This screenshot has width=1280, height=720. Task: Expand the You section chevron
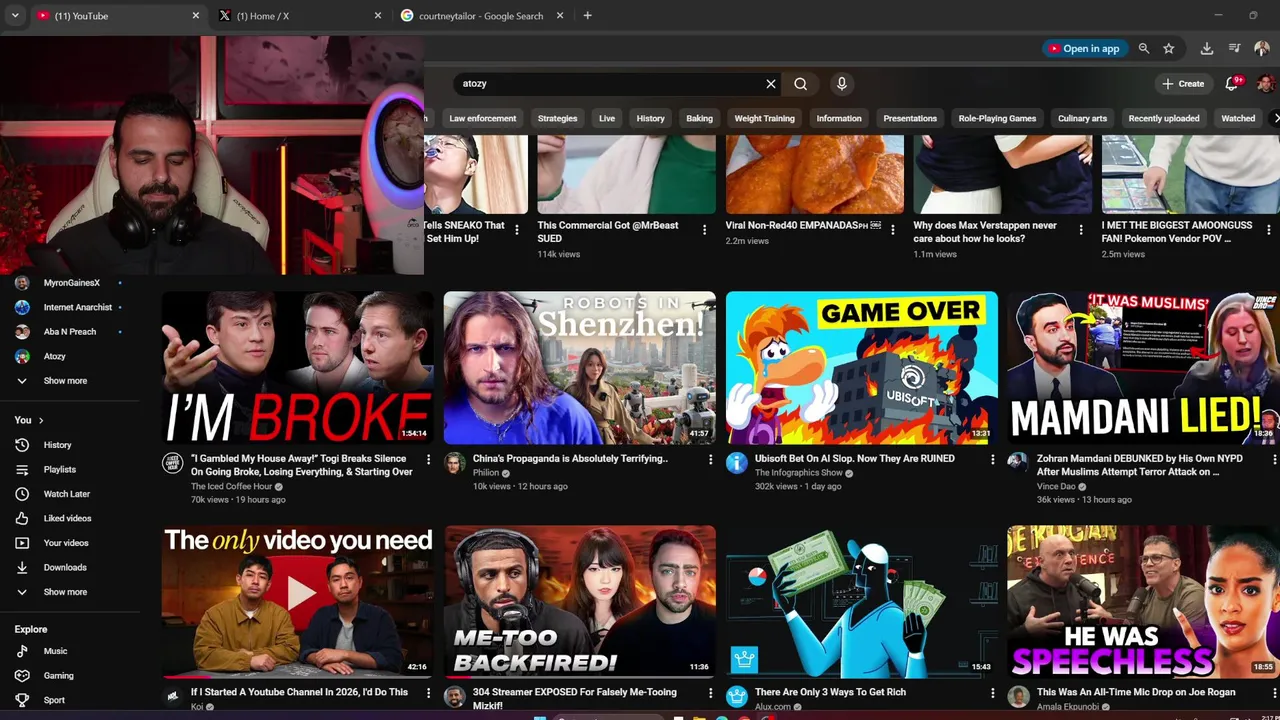click(41, 420)
